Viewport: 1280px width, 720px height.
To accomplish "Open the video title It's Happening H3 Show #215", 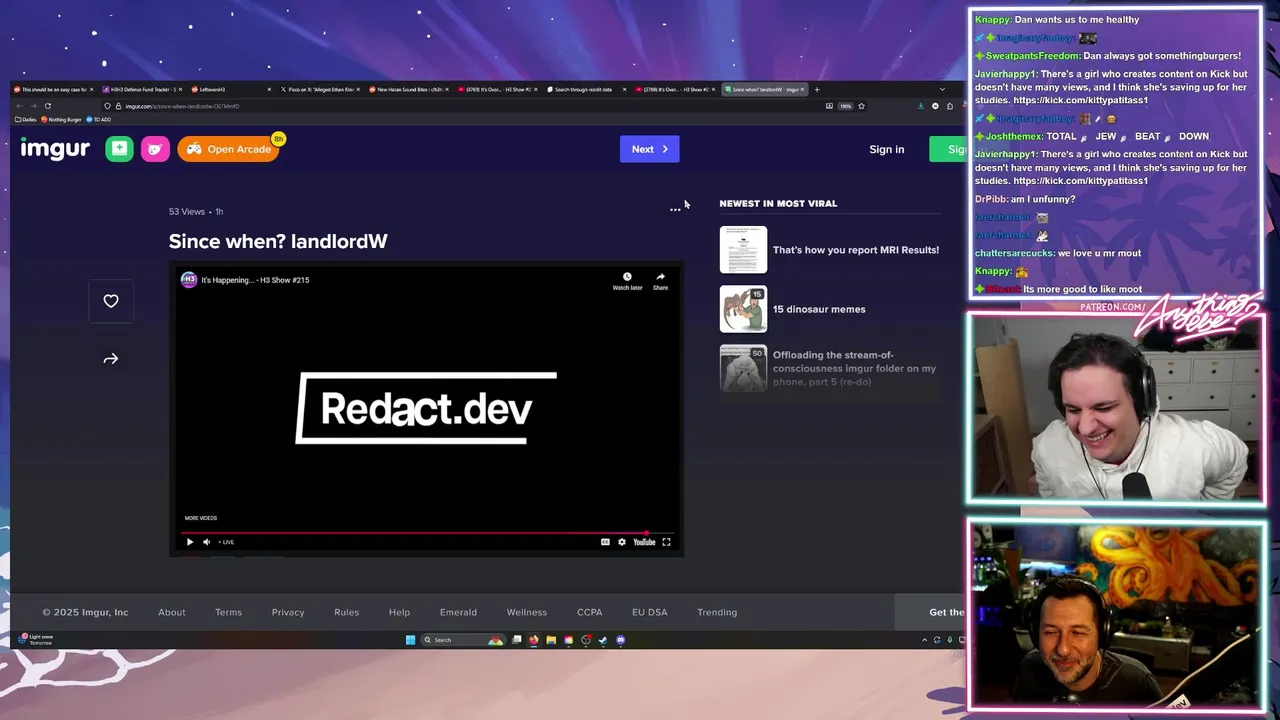I will 255,280.
